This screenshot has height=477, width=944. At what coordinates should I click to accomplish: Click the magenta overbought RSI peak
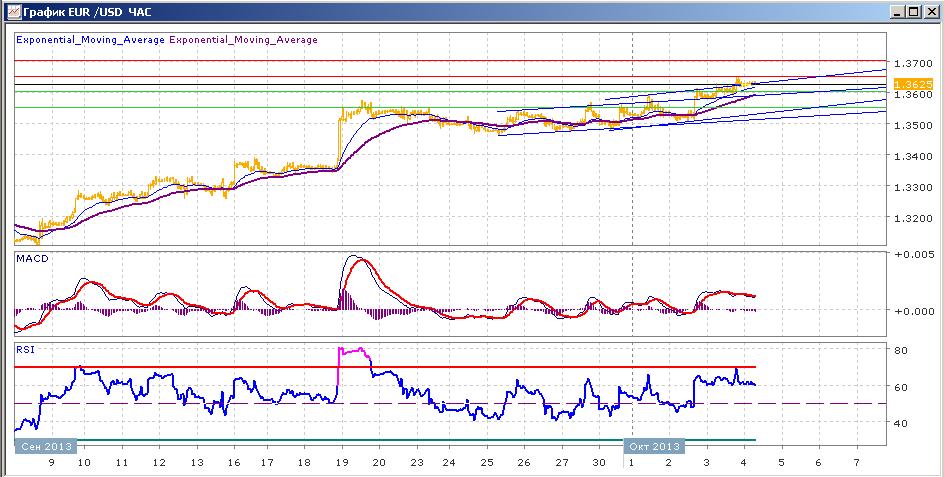(x=353, y=353)
